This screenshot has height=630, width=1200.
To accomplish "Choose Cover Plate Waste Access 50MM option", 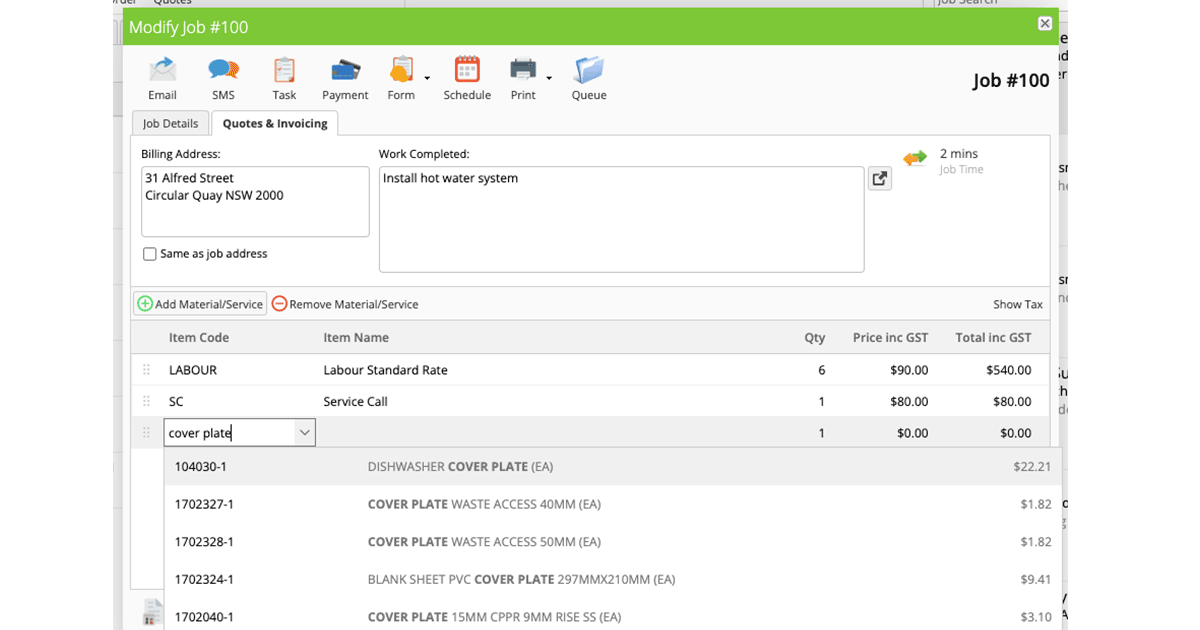I will click(484, 542).
